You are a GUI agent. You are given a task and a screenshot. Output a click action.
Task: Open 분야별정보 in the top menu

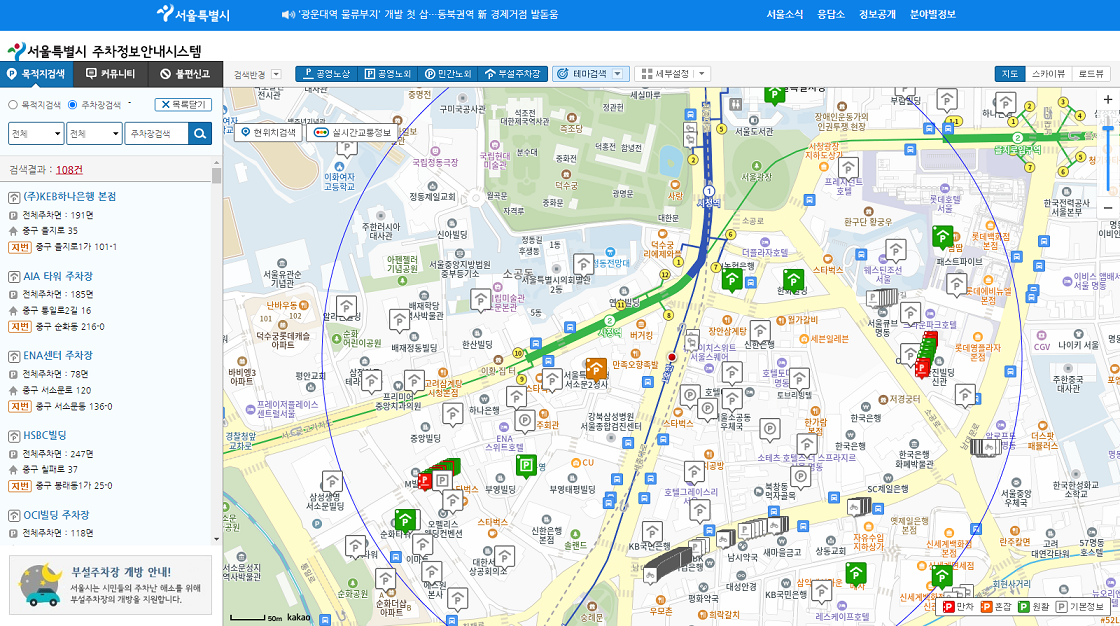932,14
